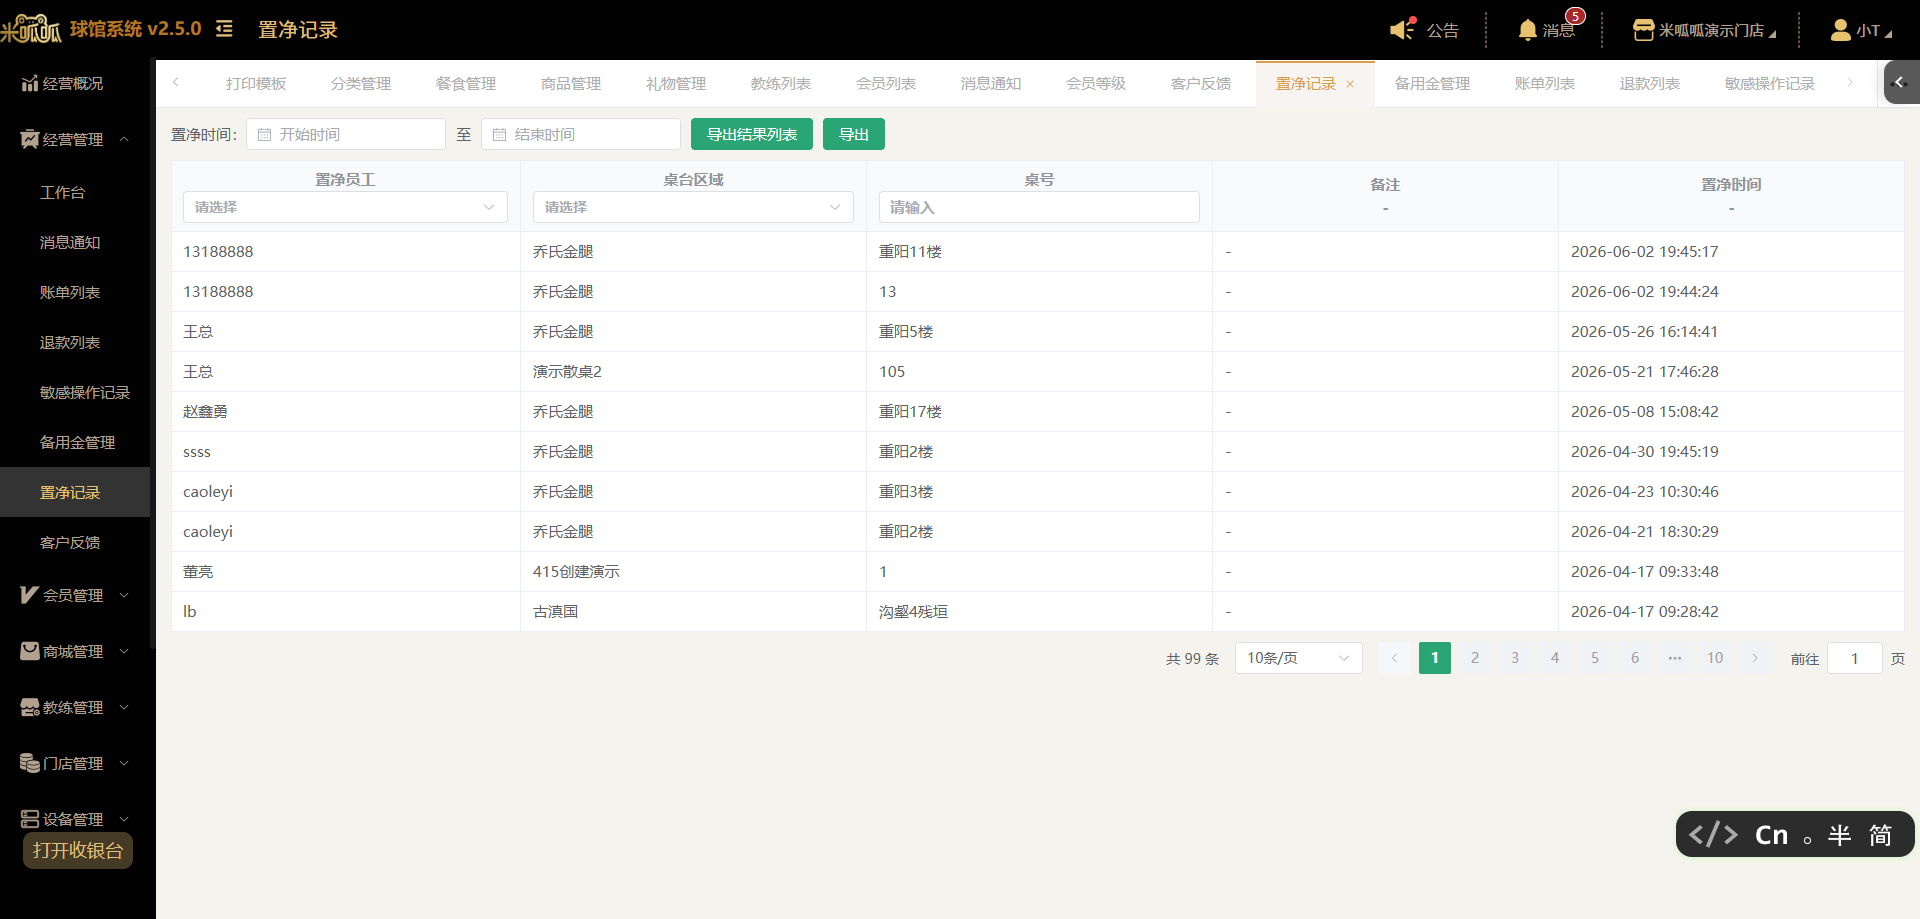Open the 消息 bell notifications
The width and height of the screenshot is (1920, 919).
[1528, 30]
